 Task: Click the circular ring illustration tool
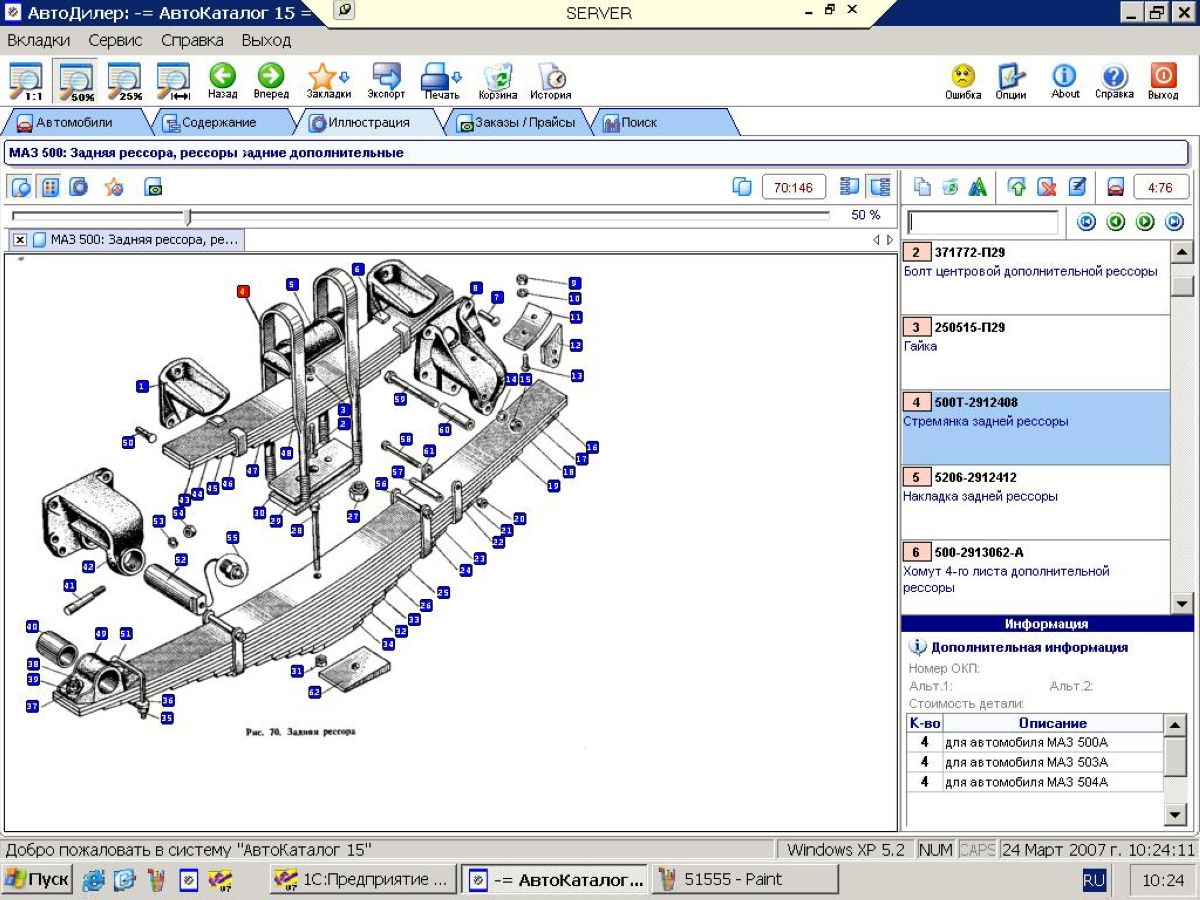pos(79,187)
